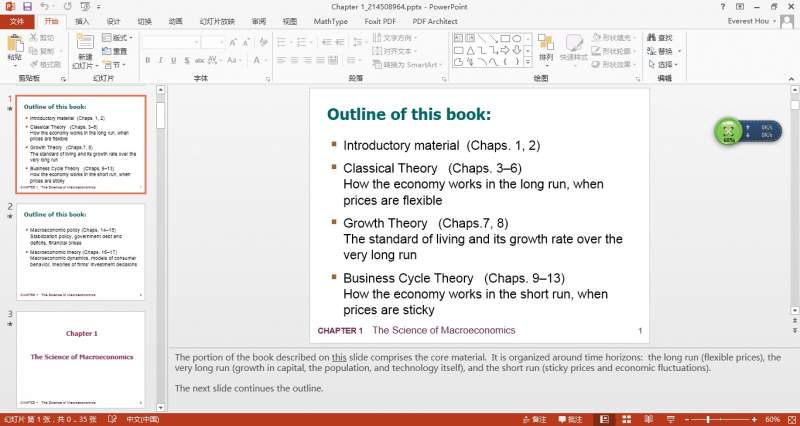Open the Arrange (排列) tool

545,46
